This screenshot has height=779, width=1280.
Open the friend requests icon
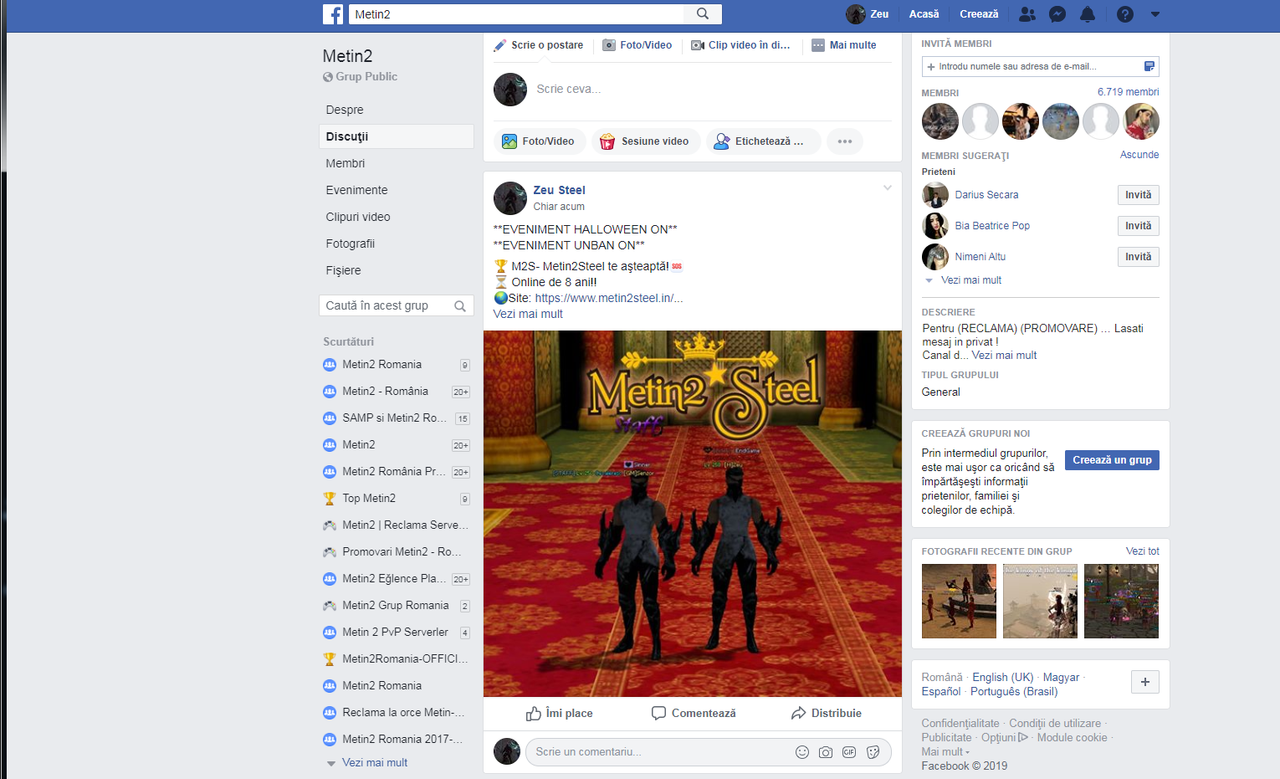click(x=1027, y=13)
